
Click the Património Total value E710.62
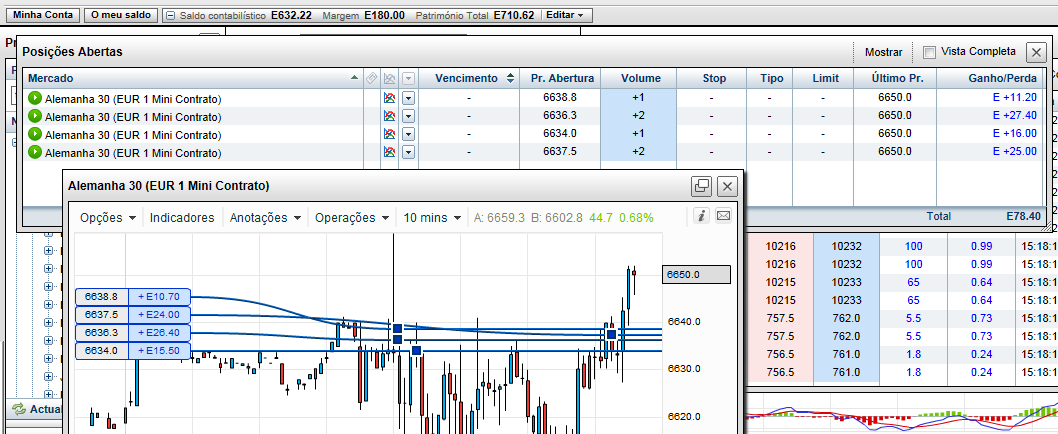click(x=514, y=15)
